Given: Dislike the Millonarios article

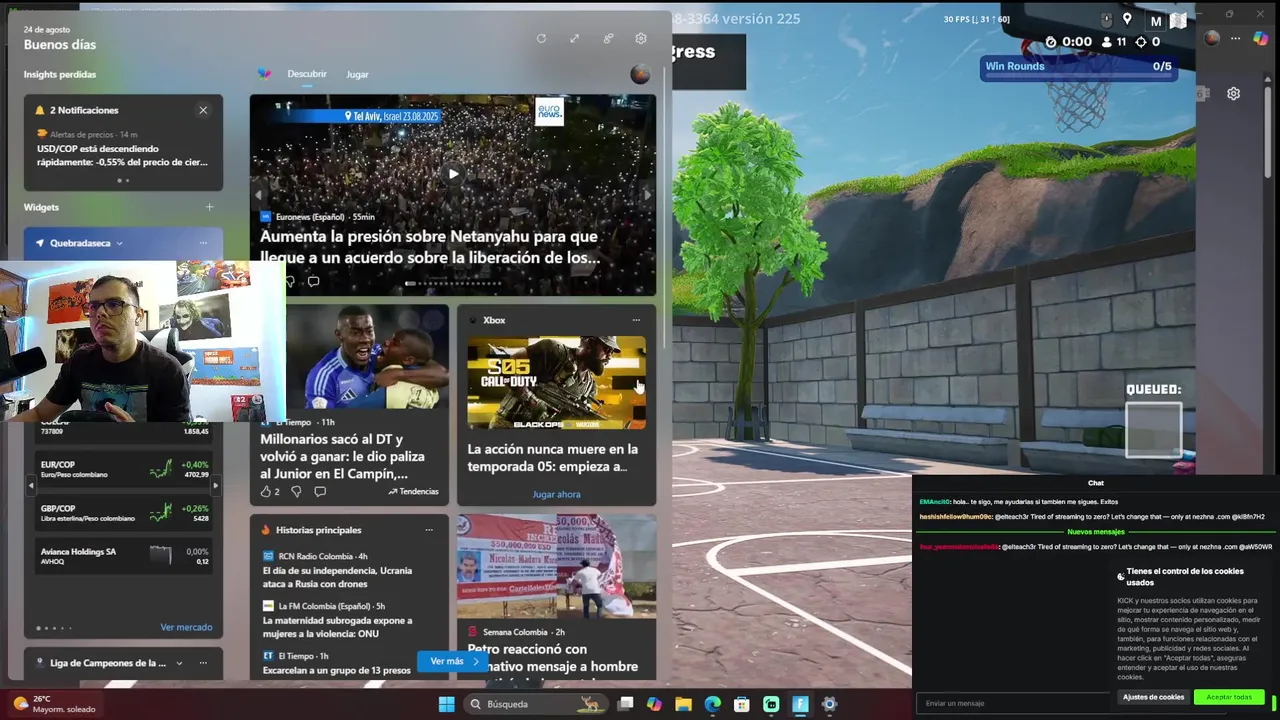Looking at the screenshot, I should [296, 491].
